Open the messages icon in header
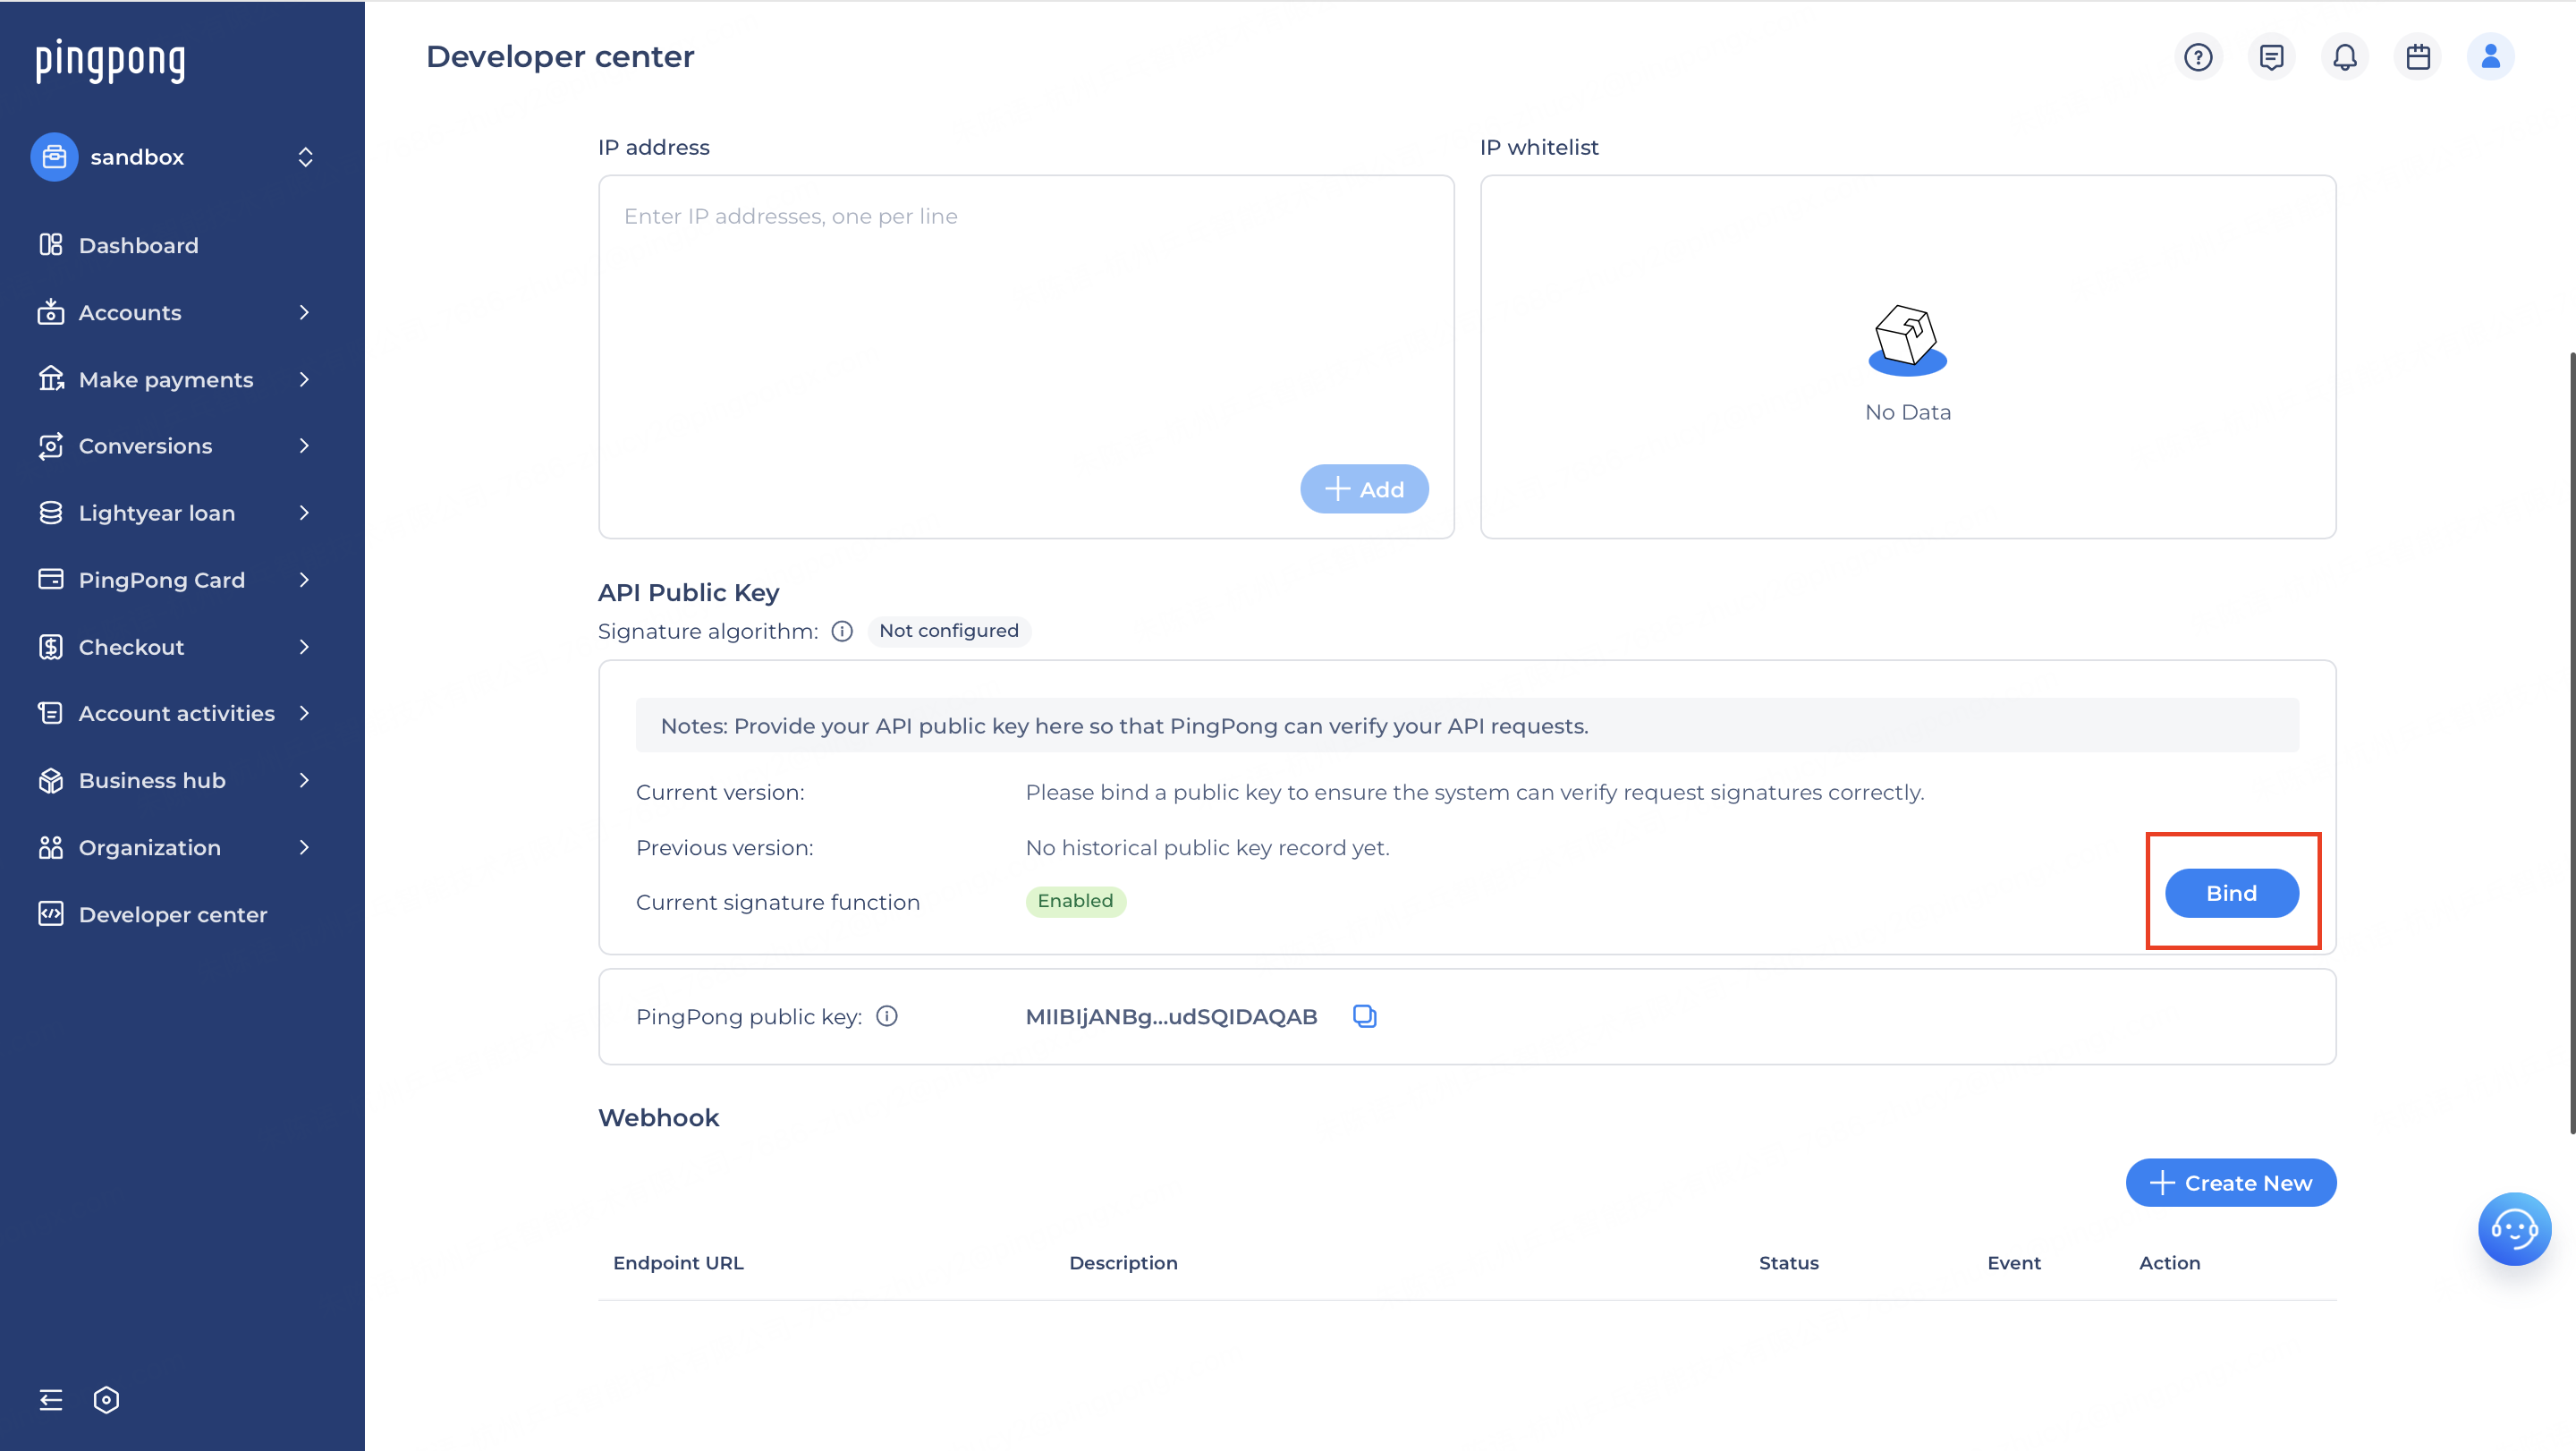2576x1451 pixels. pos(2271,57)
